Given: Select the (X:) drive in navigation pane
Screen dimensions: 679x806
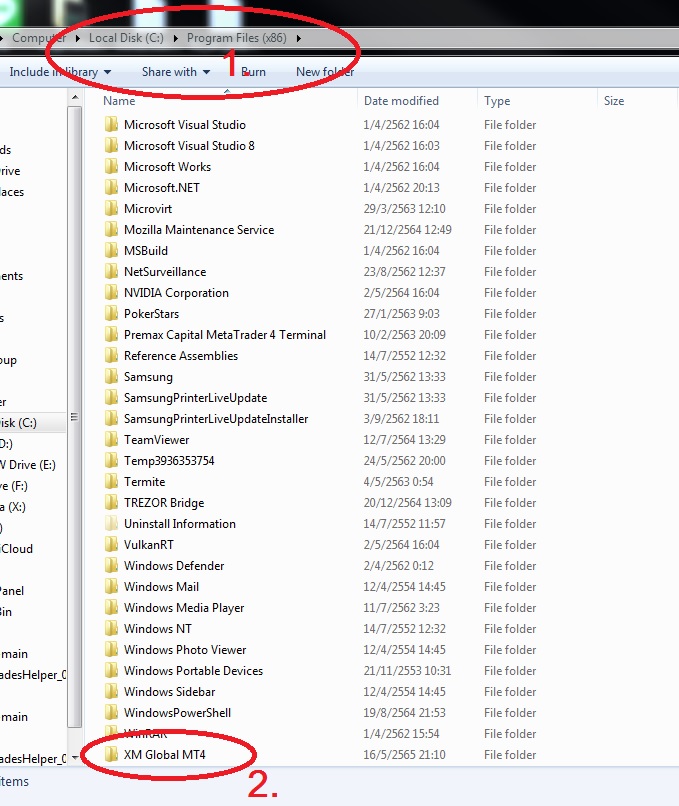Looking at the screenshot, I should tap(13, 507).
